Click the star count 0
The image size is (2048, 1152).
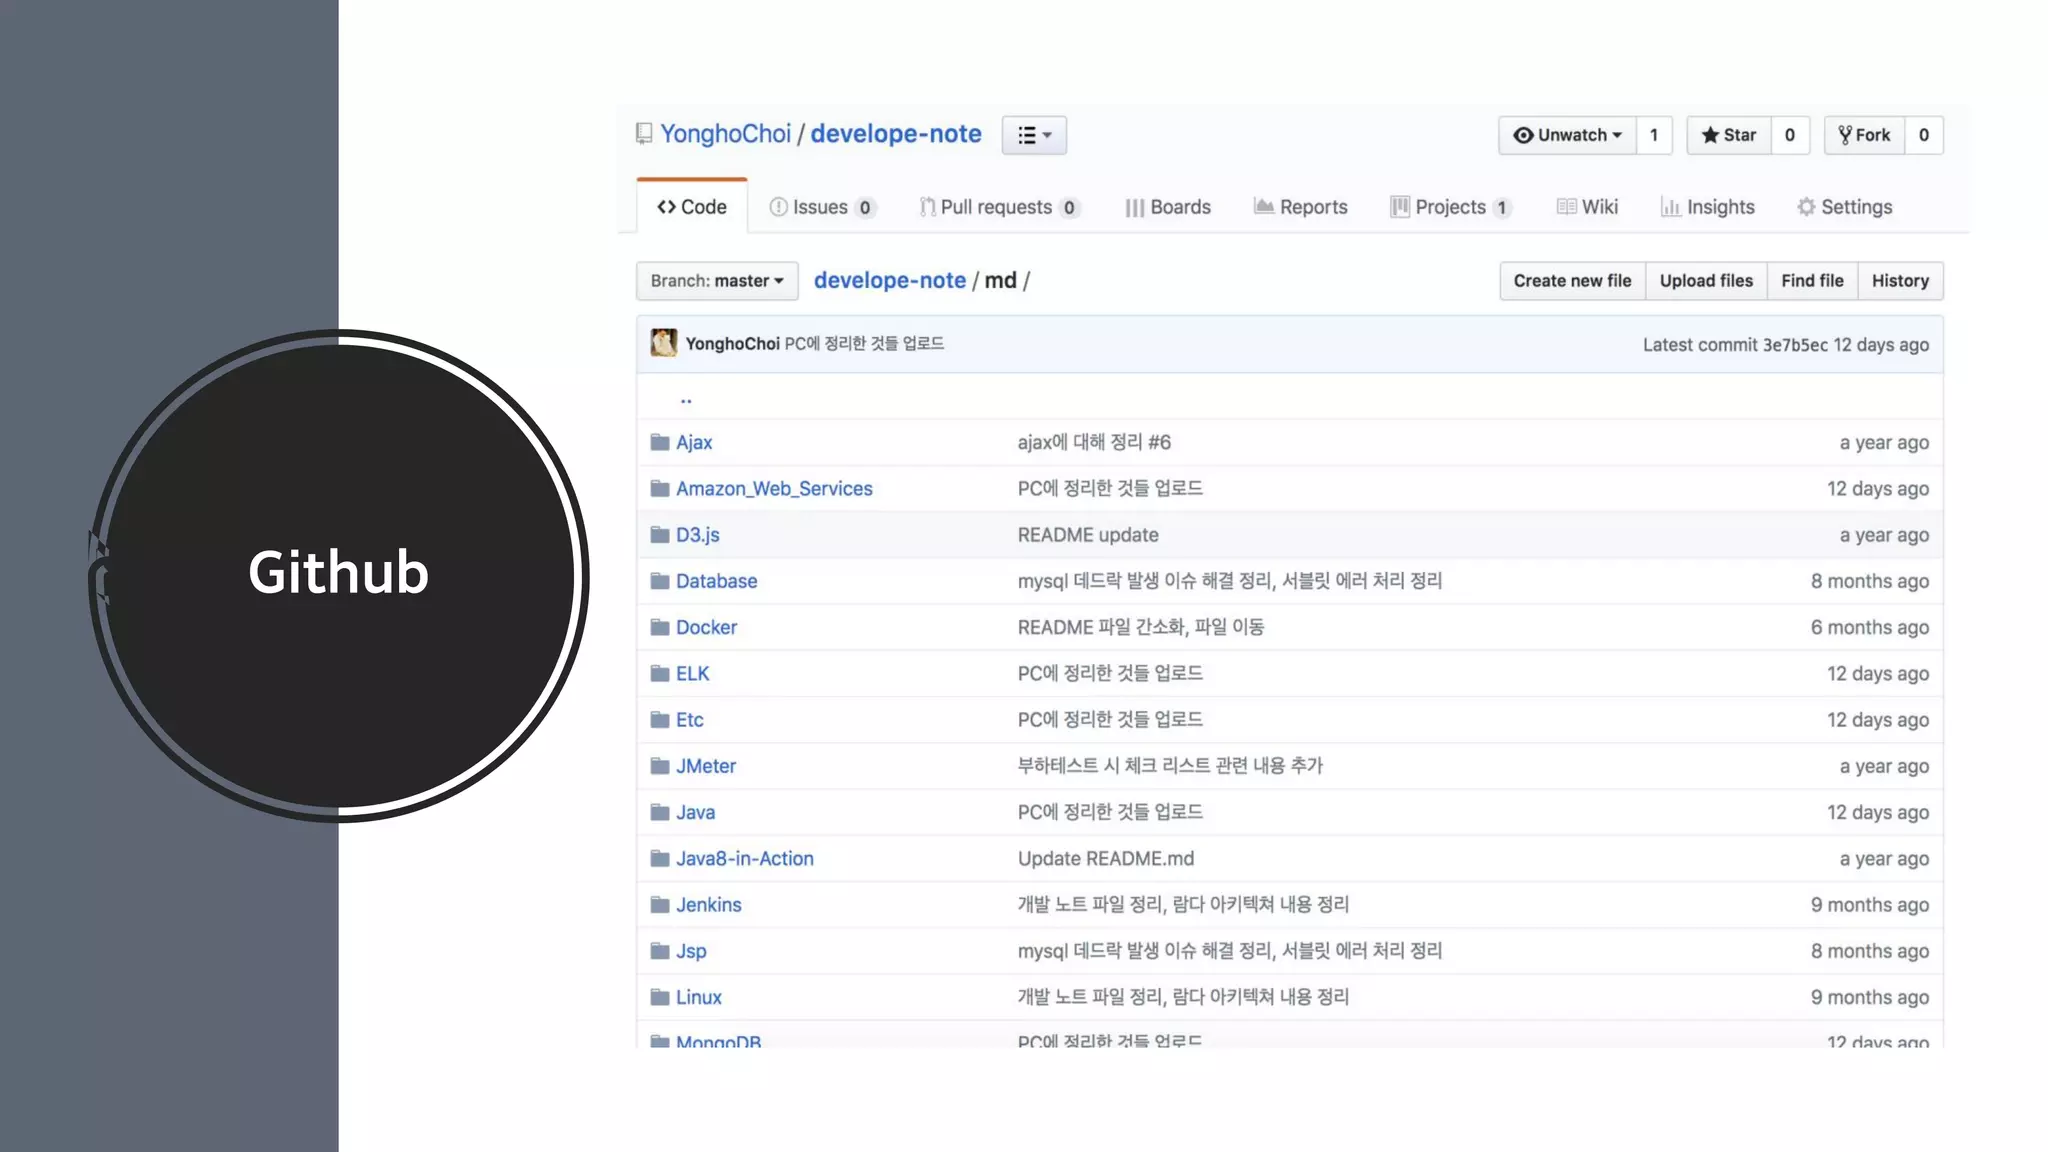coord(1790,135)
